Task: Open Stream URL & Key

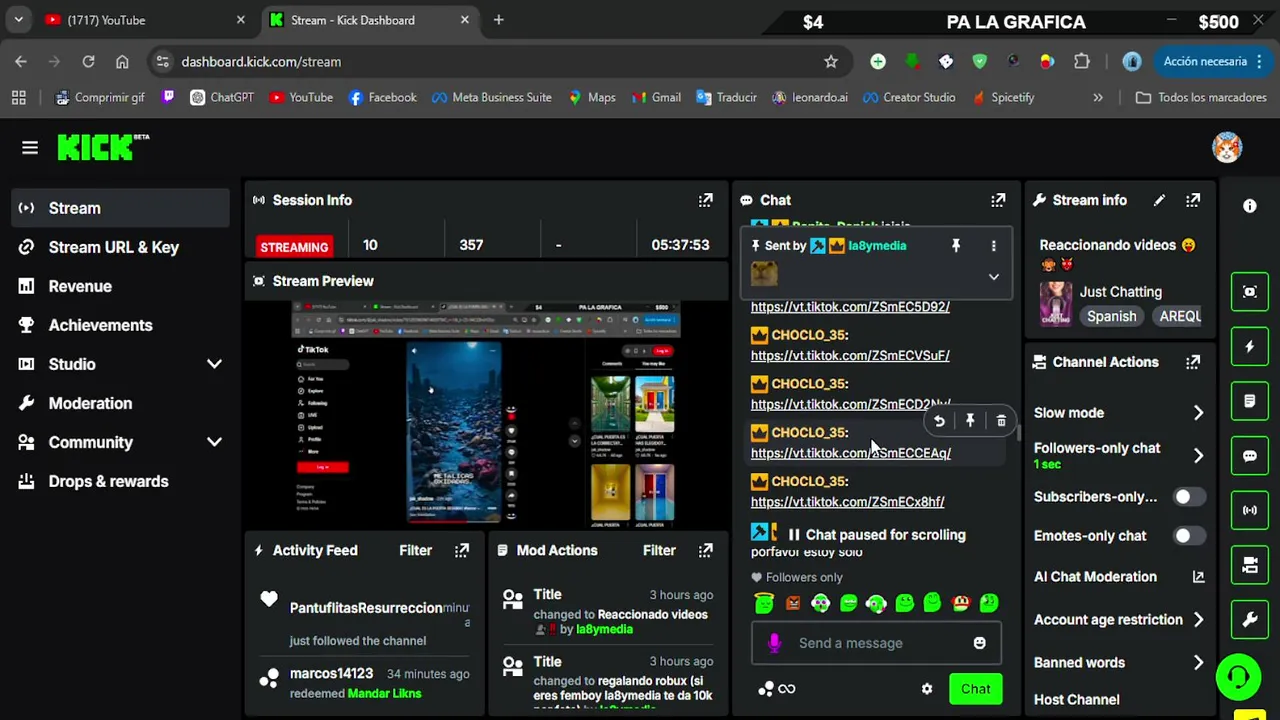Action: [x=120, y=247]
